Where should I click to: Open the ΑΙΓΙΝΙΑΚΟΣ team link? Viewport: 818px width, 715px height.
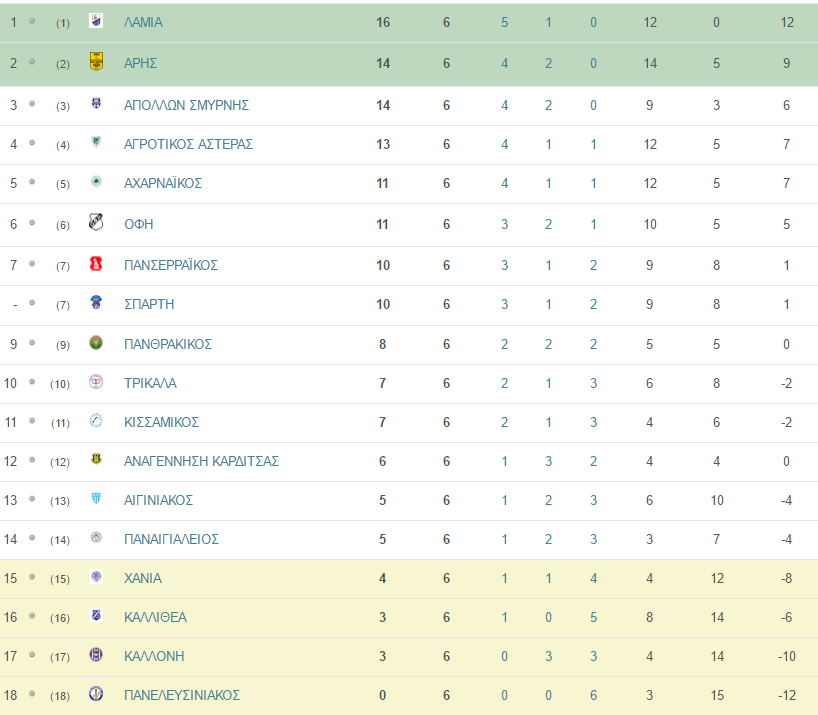click(x=158, y=500)
